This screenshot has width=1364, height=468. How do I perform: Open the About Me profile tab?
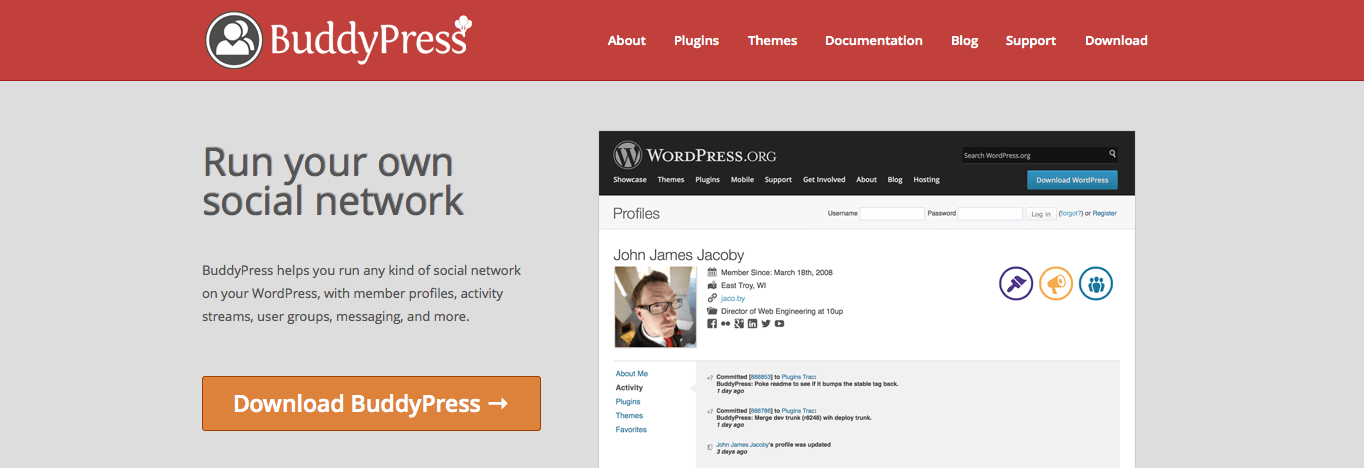[x=632, y=373]
